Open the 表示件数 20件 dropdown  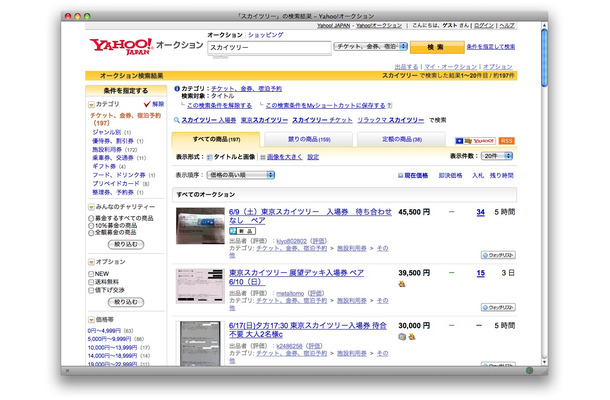click(497, 156)
